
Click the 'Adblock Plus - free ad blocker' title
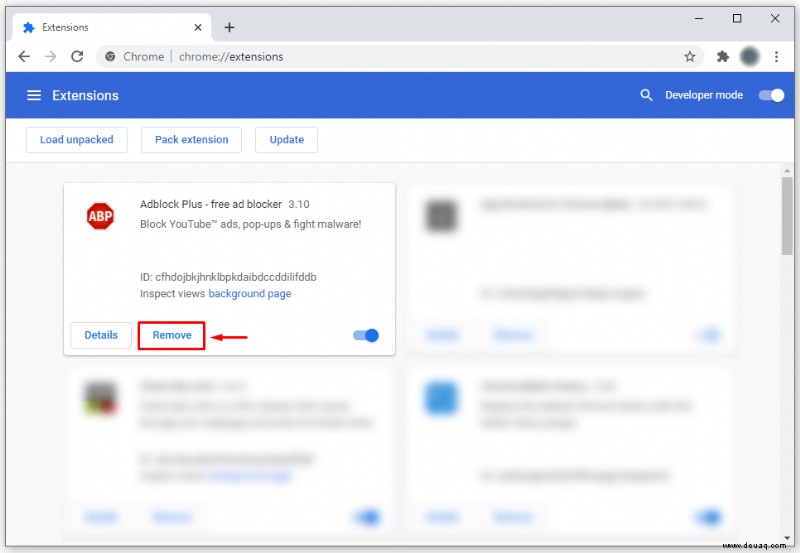click(x=211, y=204)
